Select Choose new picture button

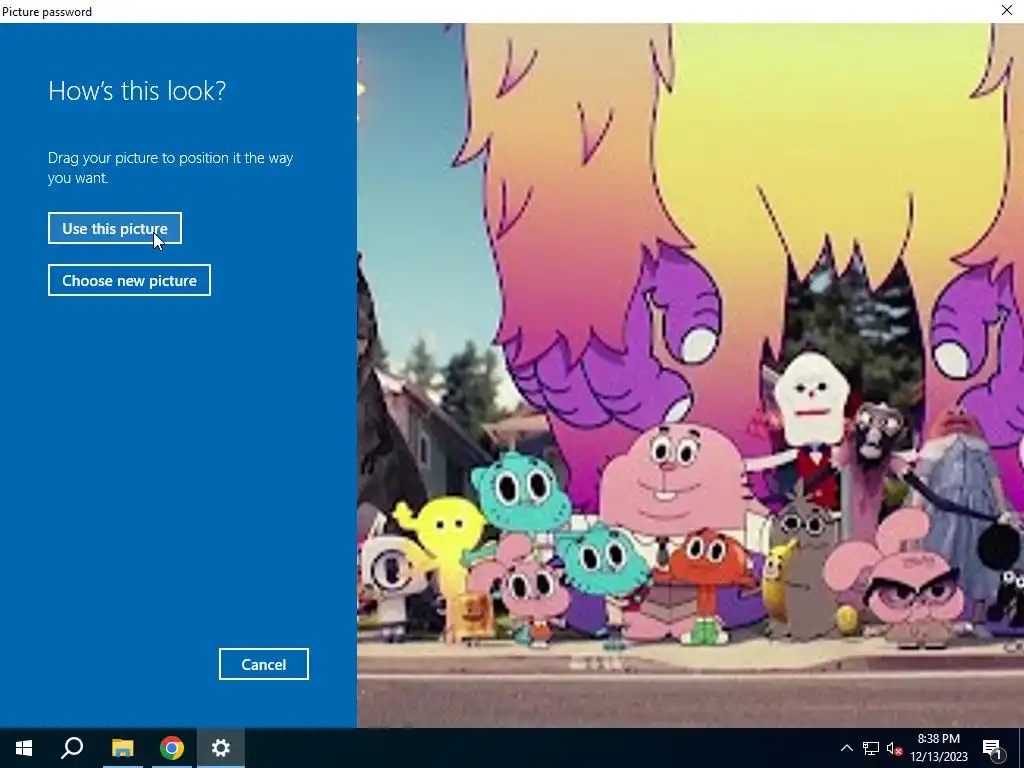[129, 280]
